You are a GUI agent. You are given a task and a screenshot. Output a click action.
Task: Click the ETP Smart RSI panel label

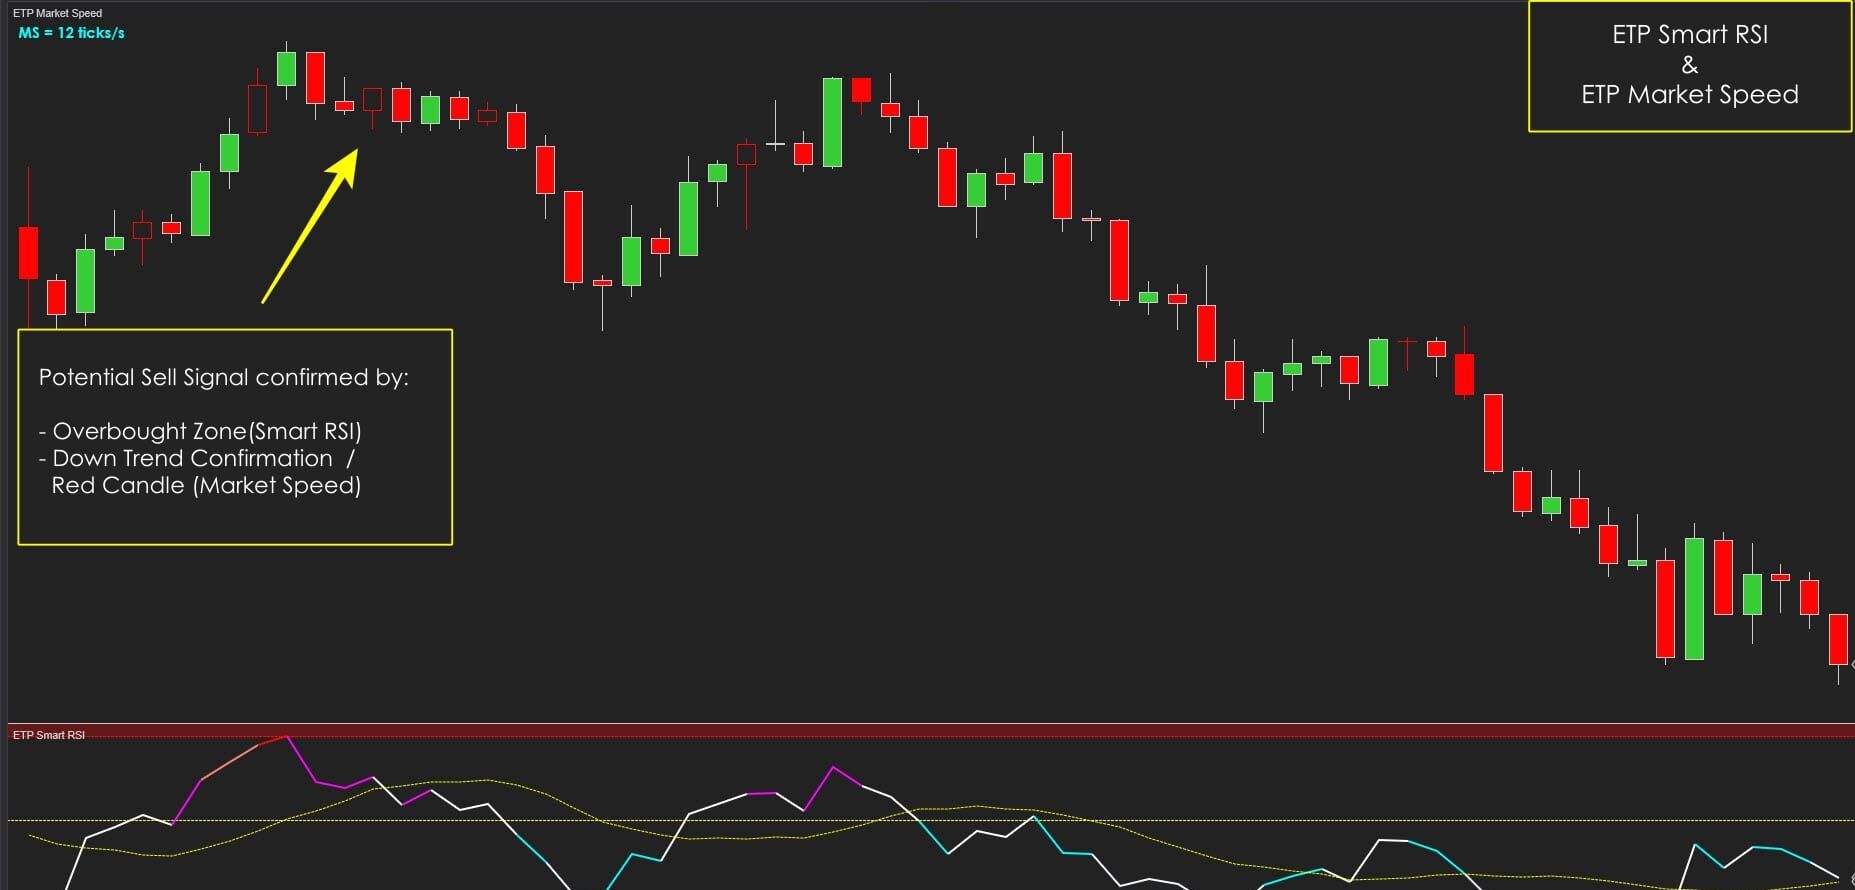(49, 735)
